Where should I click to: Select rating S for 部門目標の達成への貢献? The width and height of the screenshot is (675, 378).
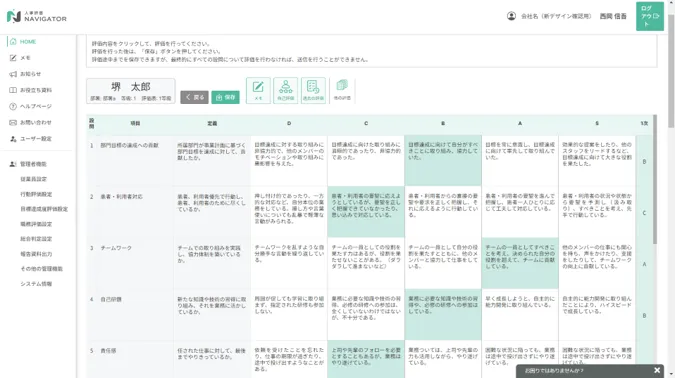[597, 161]
